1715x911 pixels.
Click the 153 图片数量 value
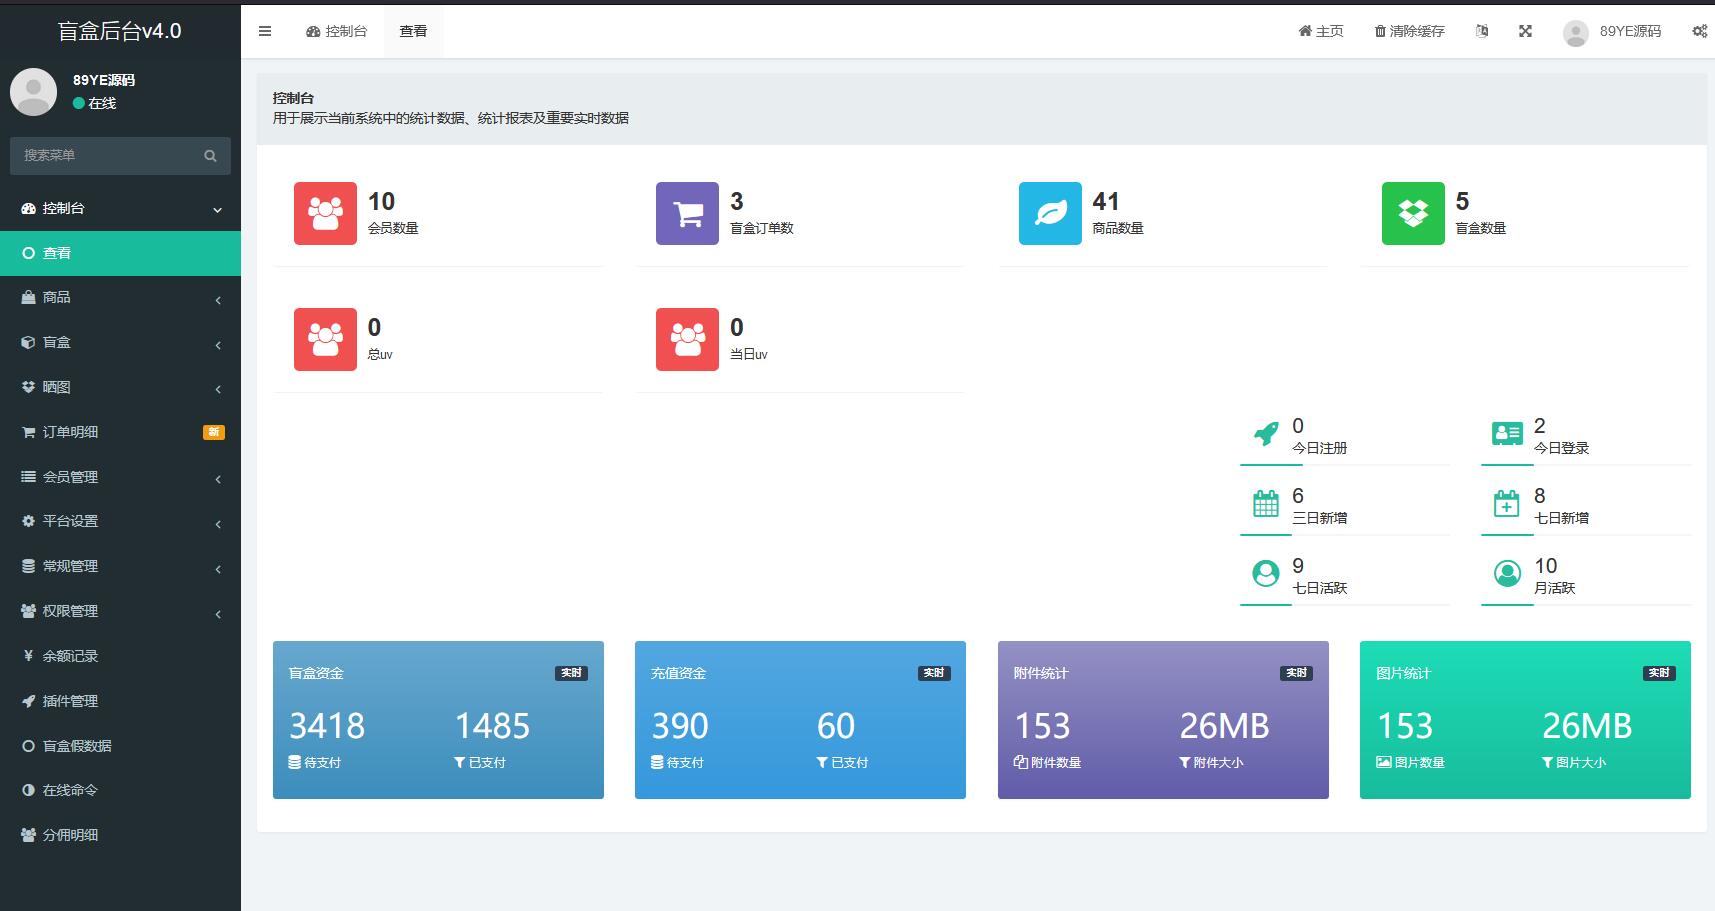(1405, 726)
